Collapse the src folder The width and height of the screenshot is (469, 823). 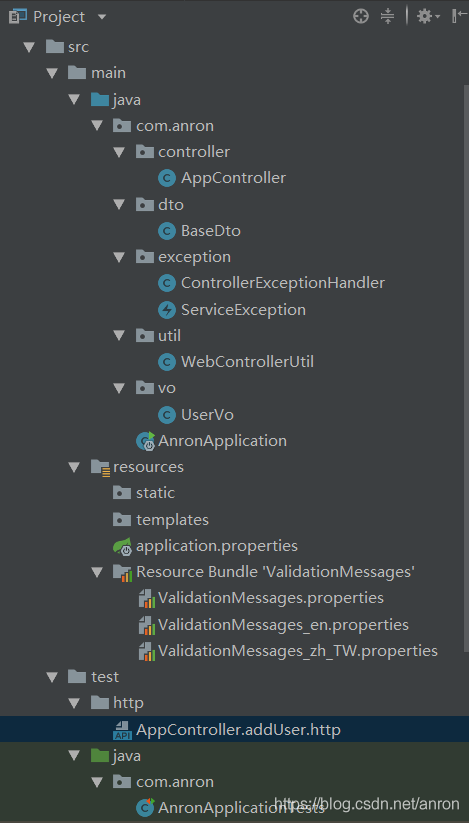point(29,47)
